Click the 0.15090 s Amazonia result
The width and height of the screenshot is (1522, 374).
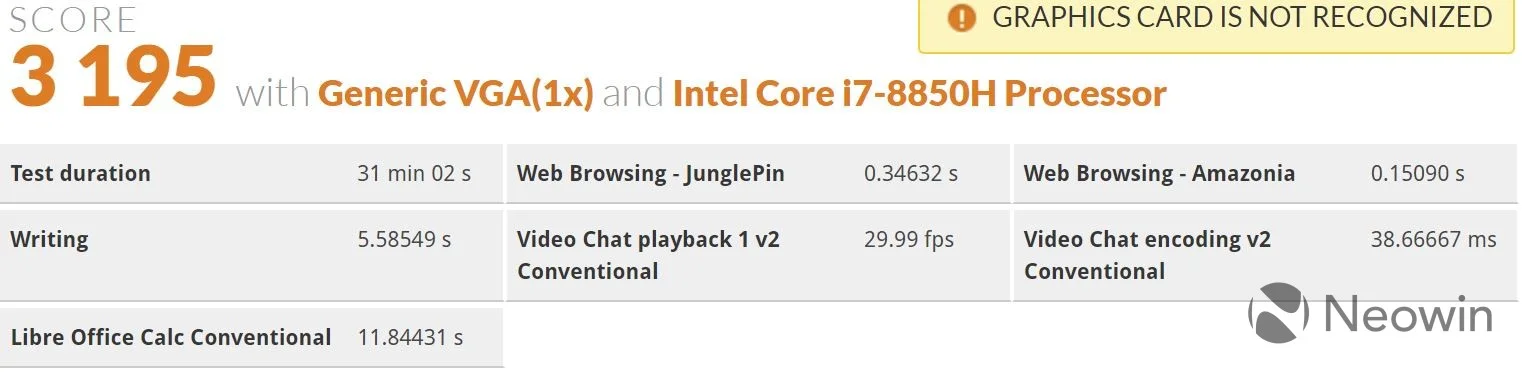click(x=1418, y=174)
